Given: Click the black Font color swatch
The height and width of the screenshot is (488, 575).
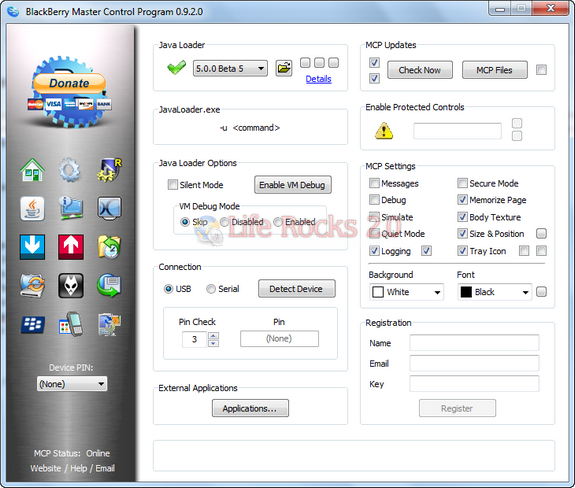Looking at the screenshot, I should point(466,292).
